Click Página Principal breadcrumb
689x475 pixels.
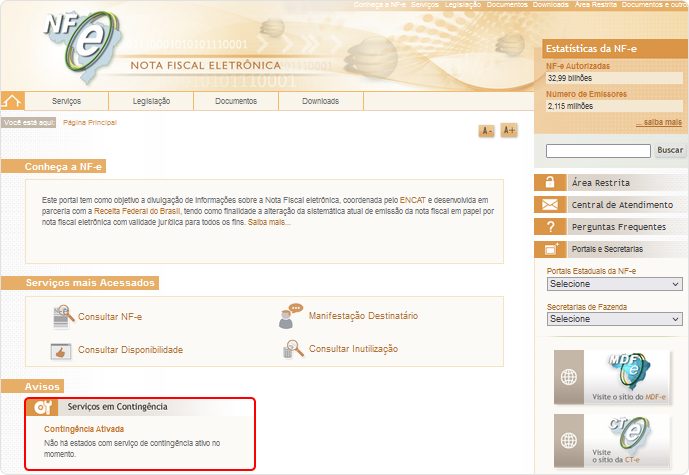[x=90, y=123]
